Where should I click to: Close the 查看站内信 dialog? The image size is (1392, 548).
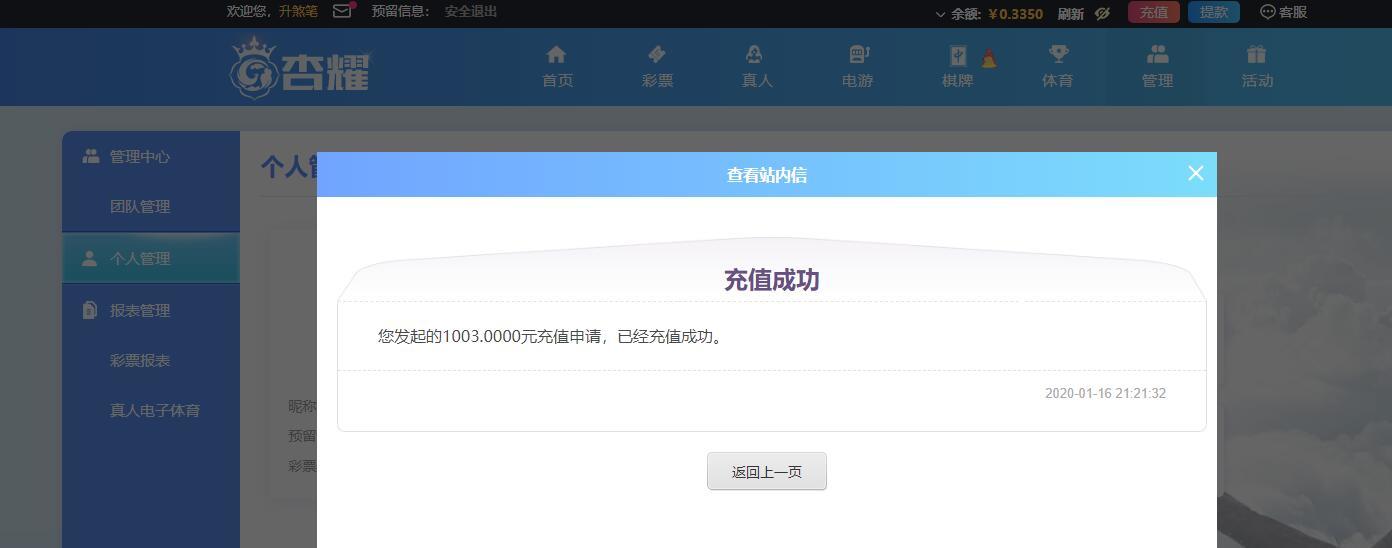[x=1195, y=173]
